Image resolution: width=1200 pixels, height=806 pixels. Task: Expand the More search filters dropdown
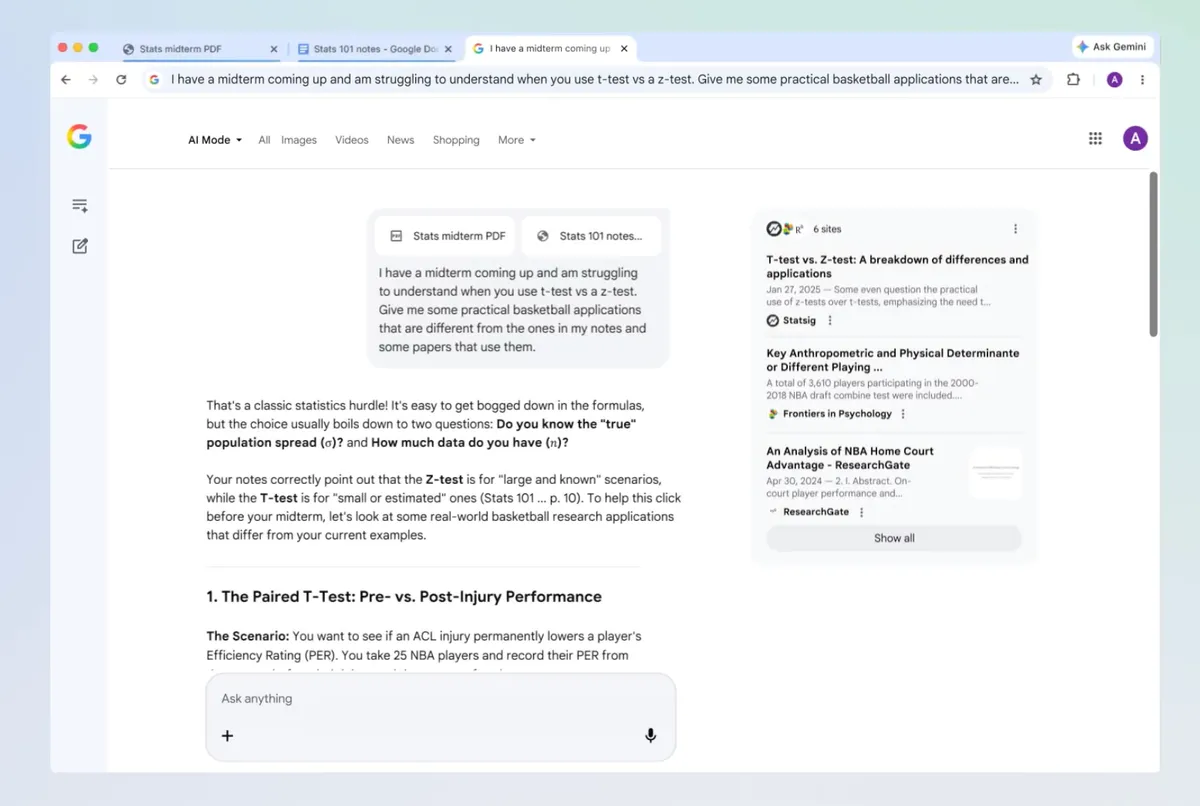point(516,140)
